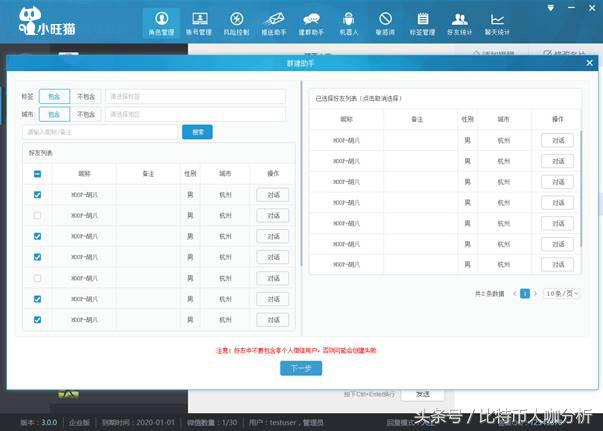Image resolution: width=603 pixels, height=431 pixels.
Task: Uncheck the third friend row checkbox
Action: coord(37,236)
